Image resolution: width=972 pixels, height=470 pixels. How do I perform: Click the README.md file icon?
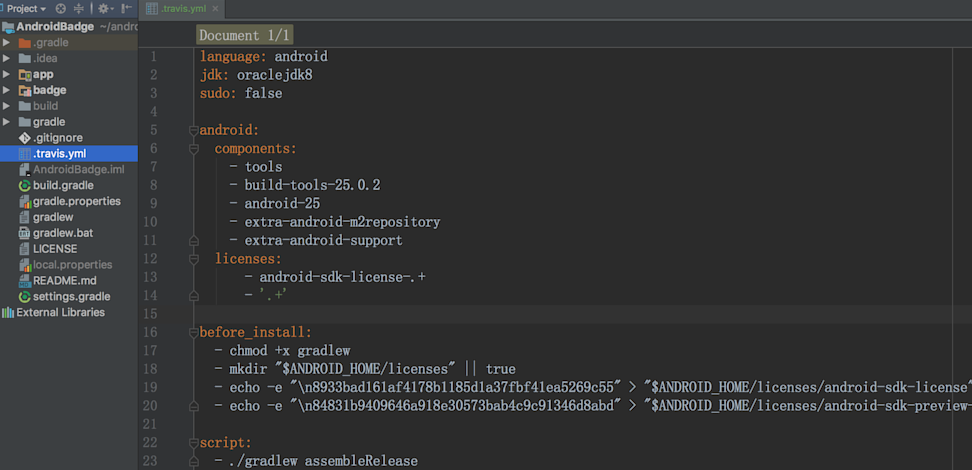25,281
